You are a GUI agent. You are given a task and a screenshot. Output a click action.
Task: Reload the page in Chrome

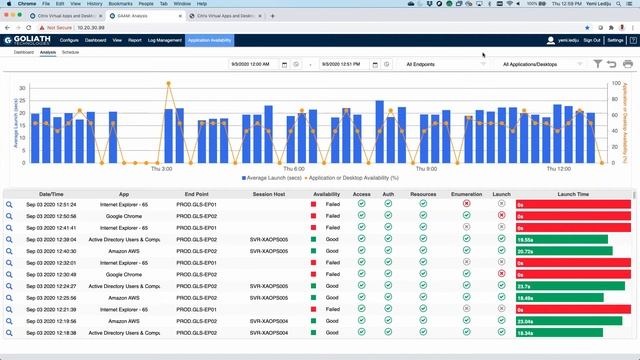tap(29, 28)
